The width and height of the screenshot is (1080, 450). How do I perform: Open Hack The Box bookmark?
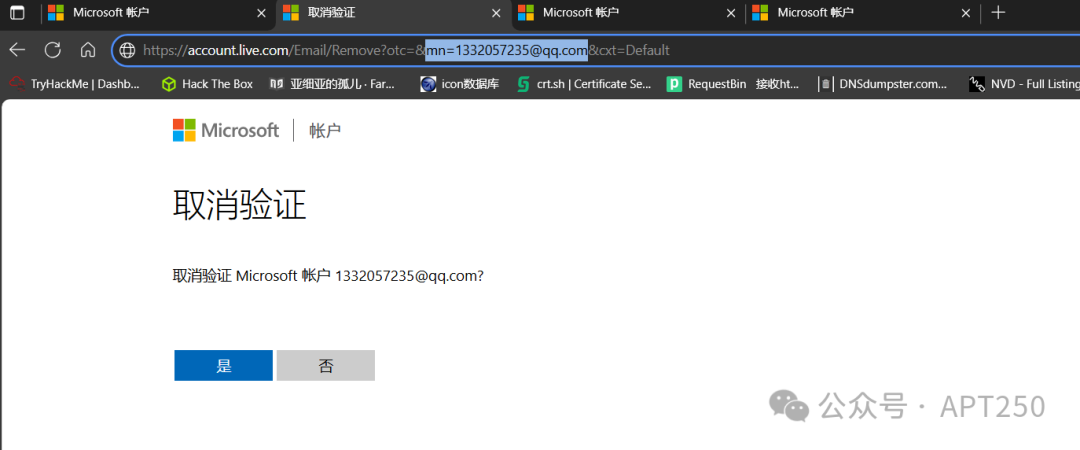(207, 84)
